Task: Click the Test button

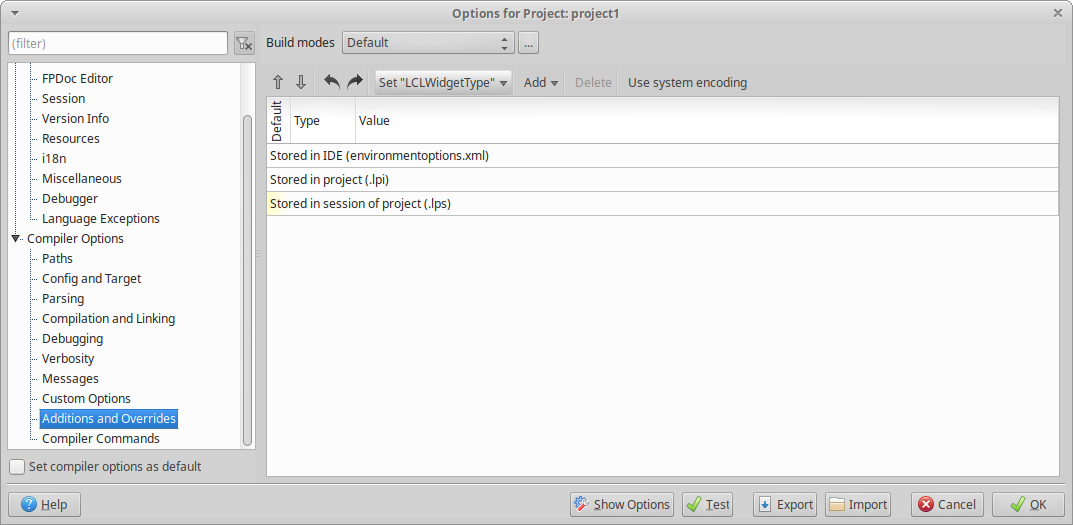Action: [x=708, y=504]
